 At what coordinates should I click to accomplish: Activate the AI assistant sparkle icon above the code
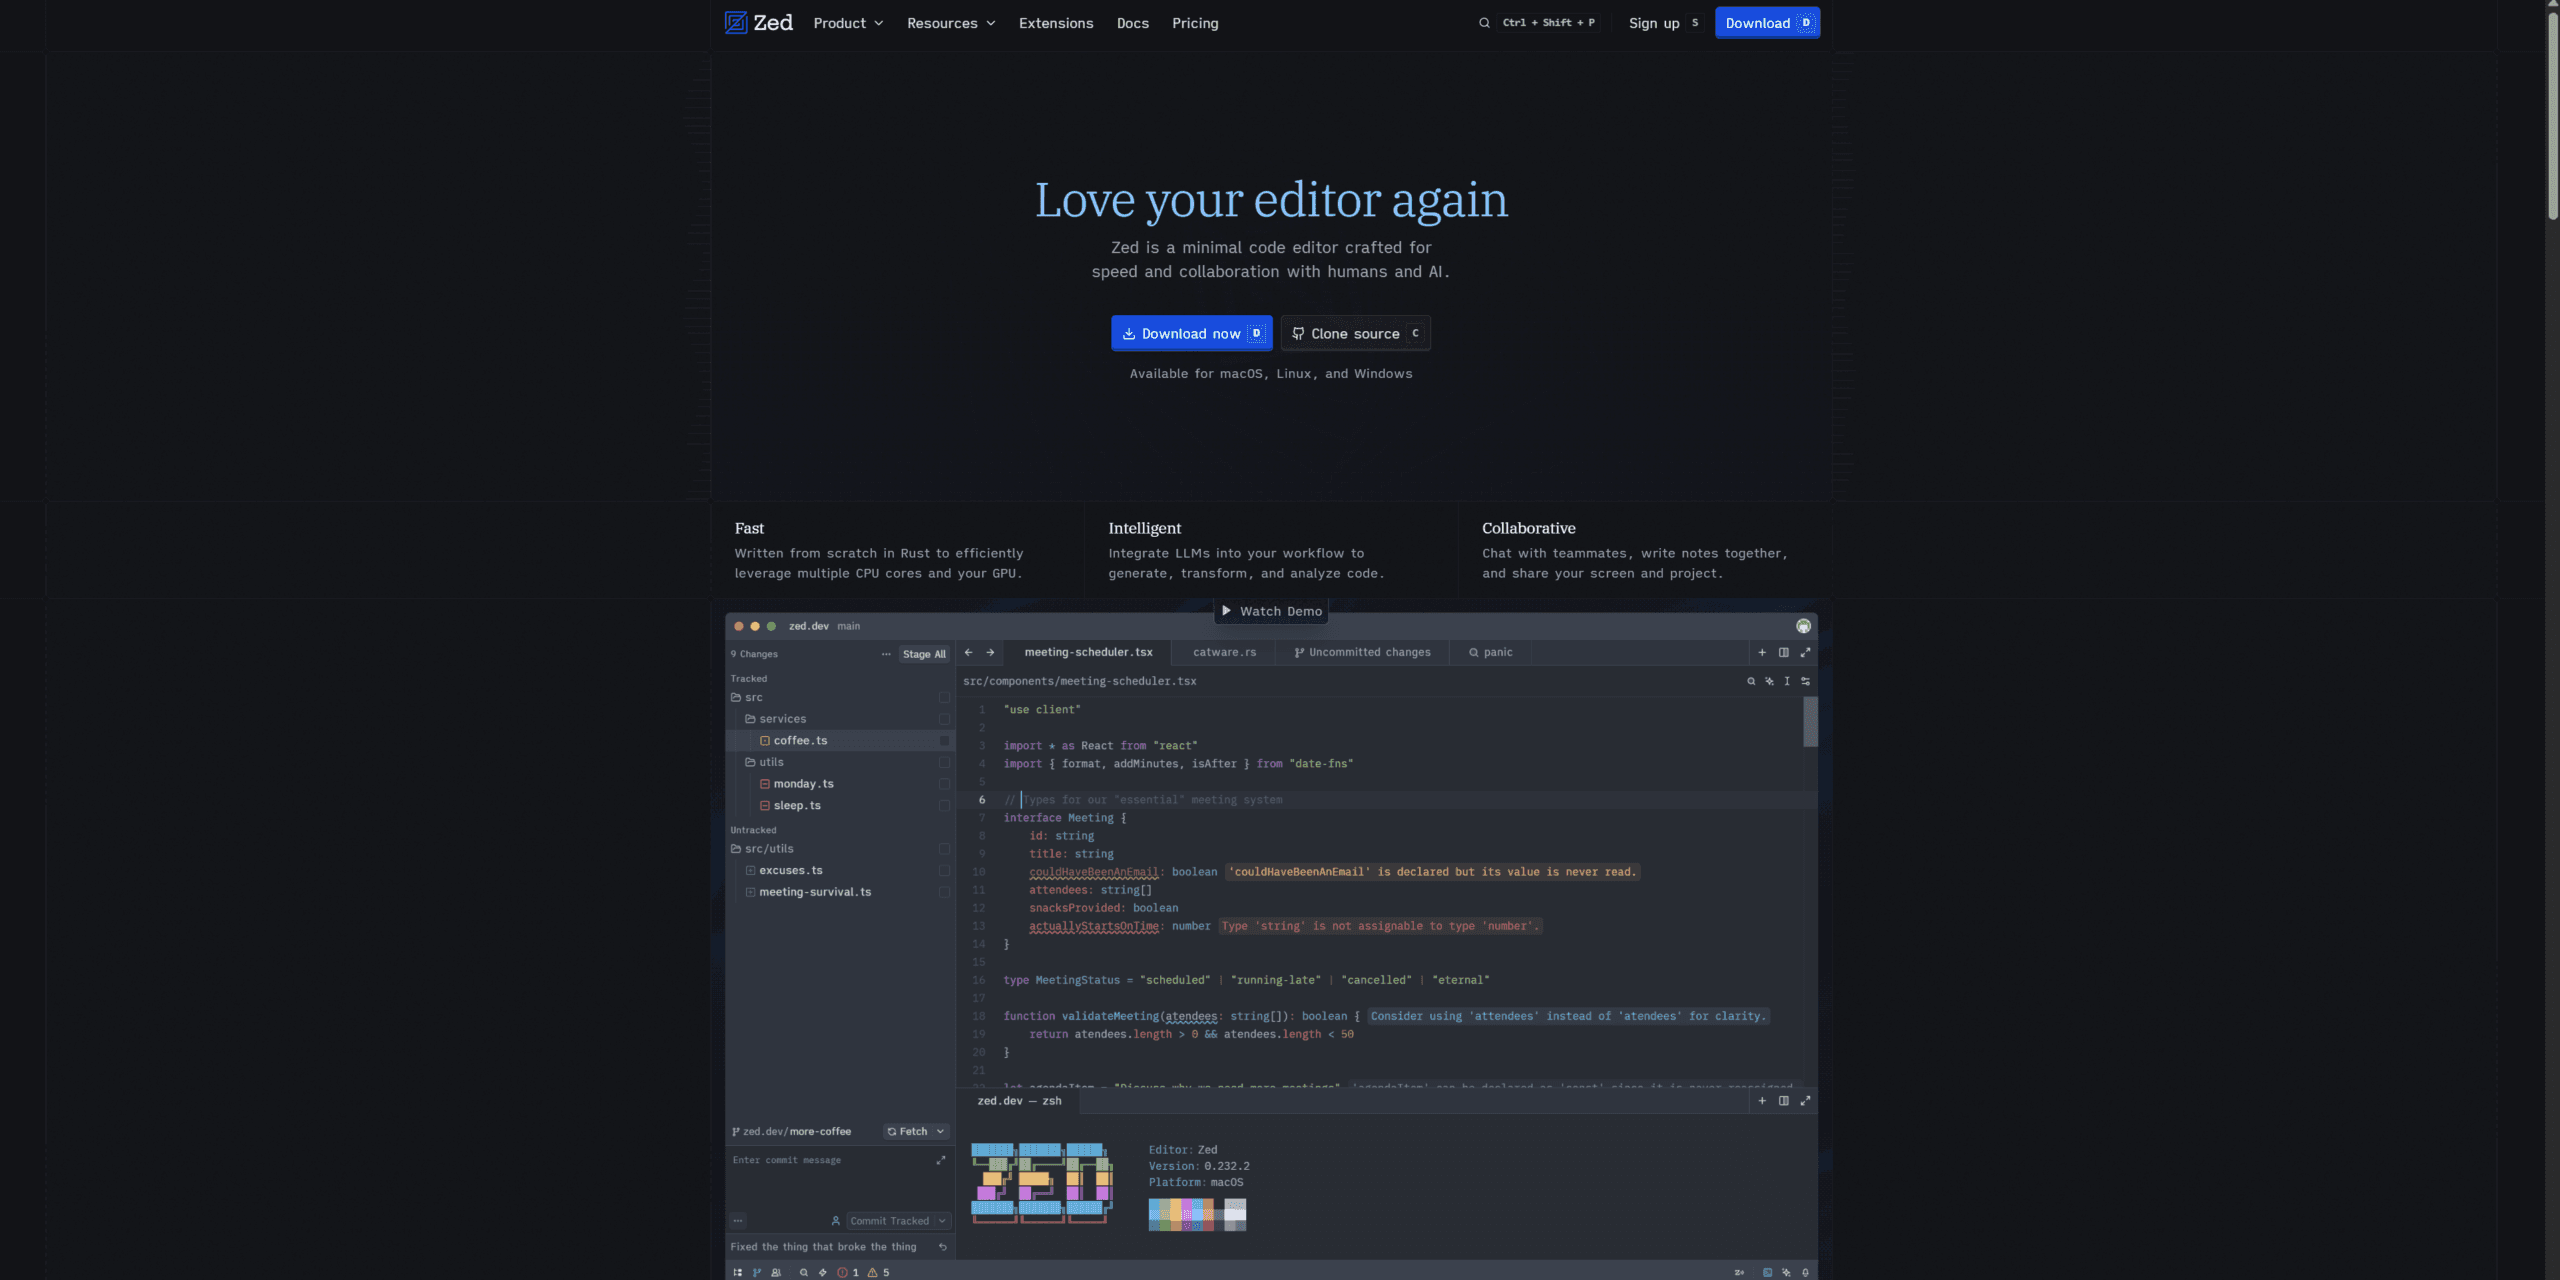click(1769, 681)
